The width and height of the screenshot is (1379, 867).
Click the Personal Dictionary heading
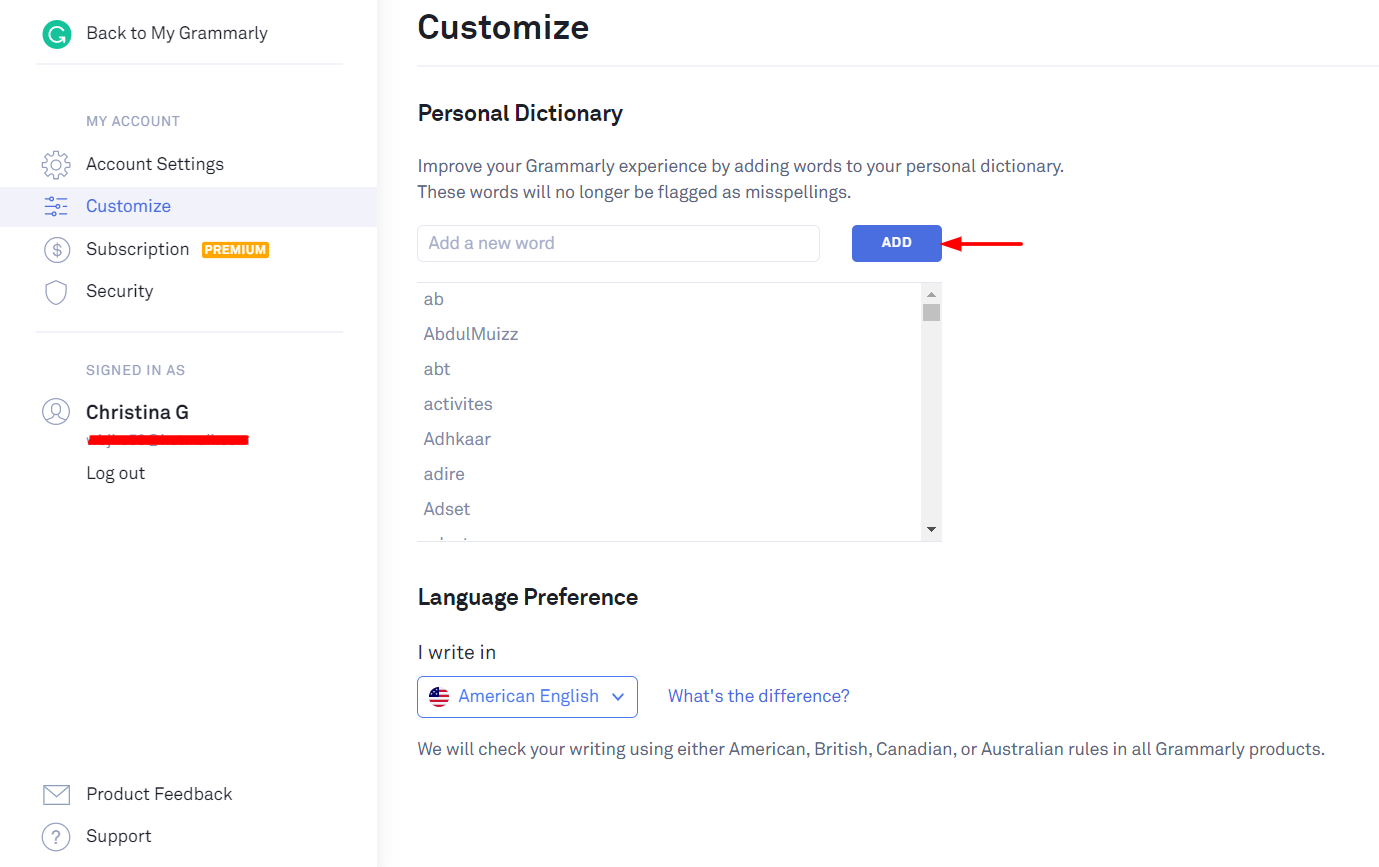pyautogui.click(x=520, y=114)
